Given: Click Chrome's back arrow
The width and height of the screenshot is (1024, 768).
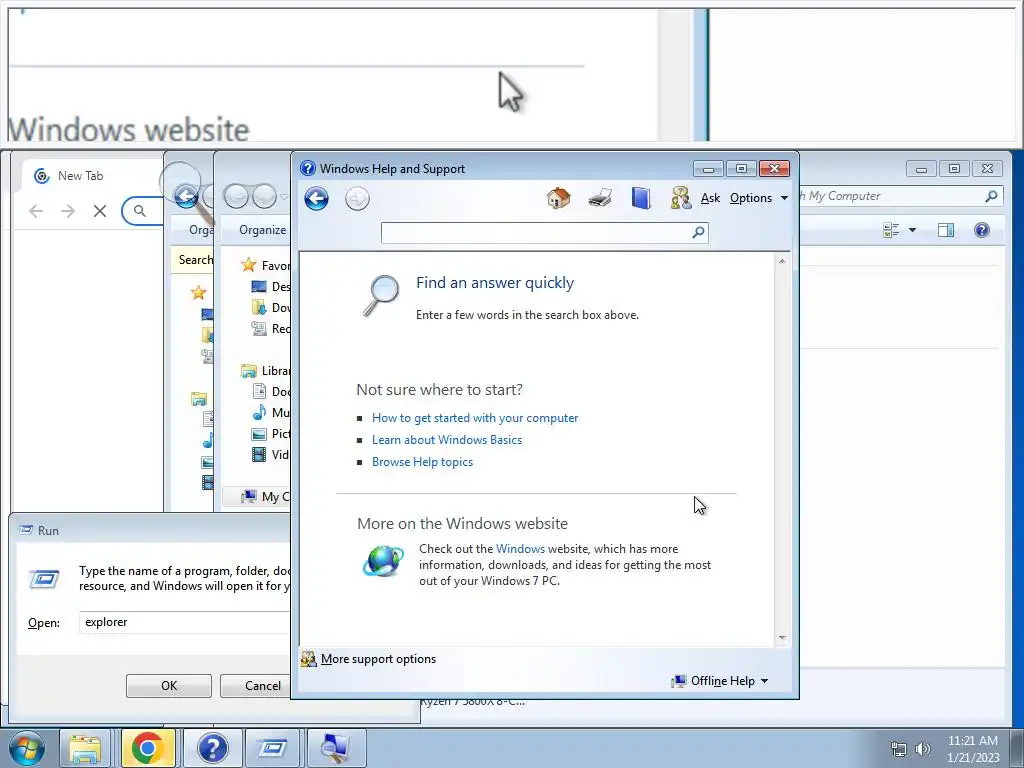Looking at the screenshot, I should coord(36,211).
